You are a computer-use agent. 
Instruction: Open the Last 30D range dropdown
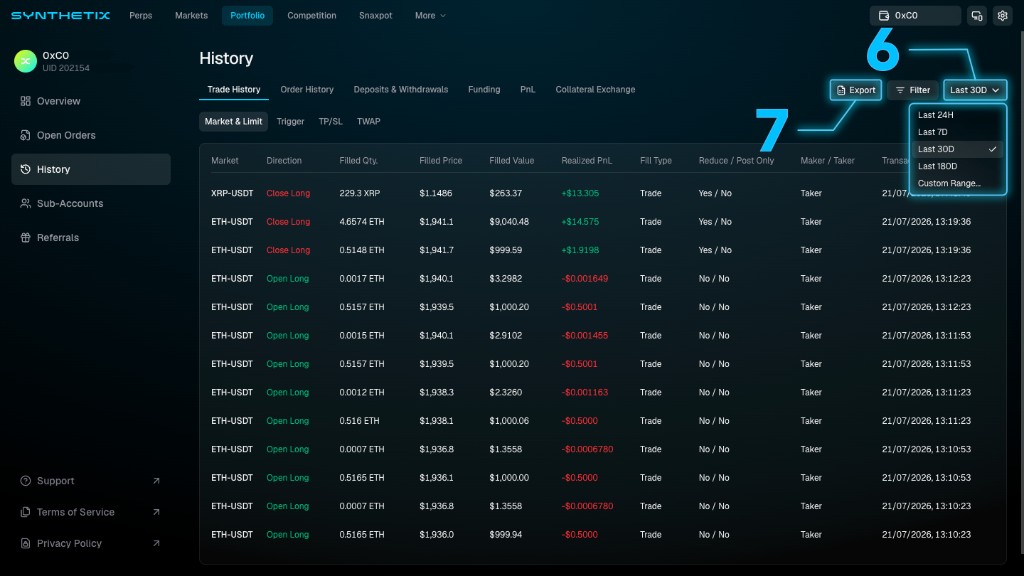[975, 90]
